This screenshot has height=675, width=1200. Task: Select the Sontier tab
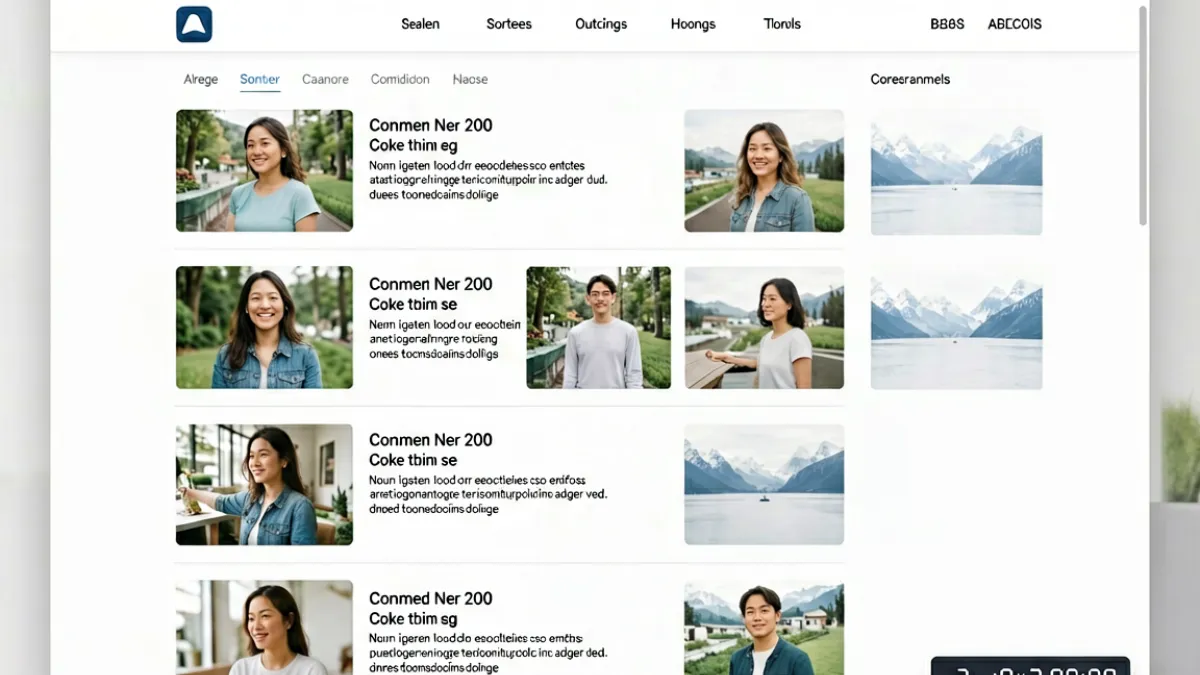[x=260, y=79]
